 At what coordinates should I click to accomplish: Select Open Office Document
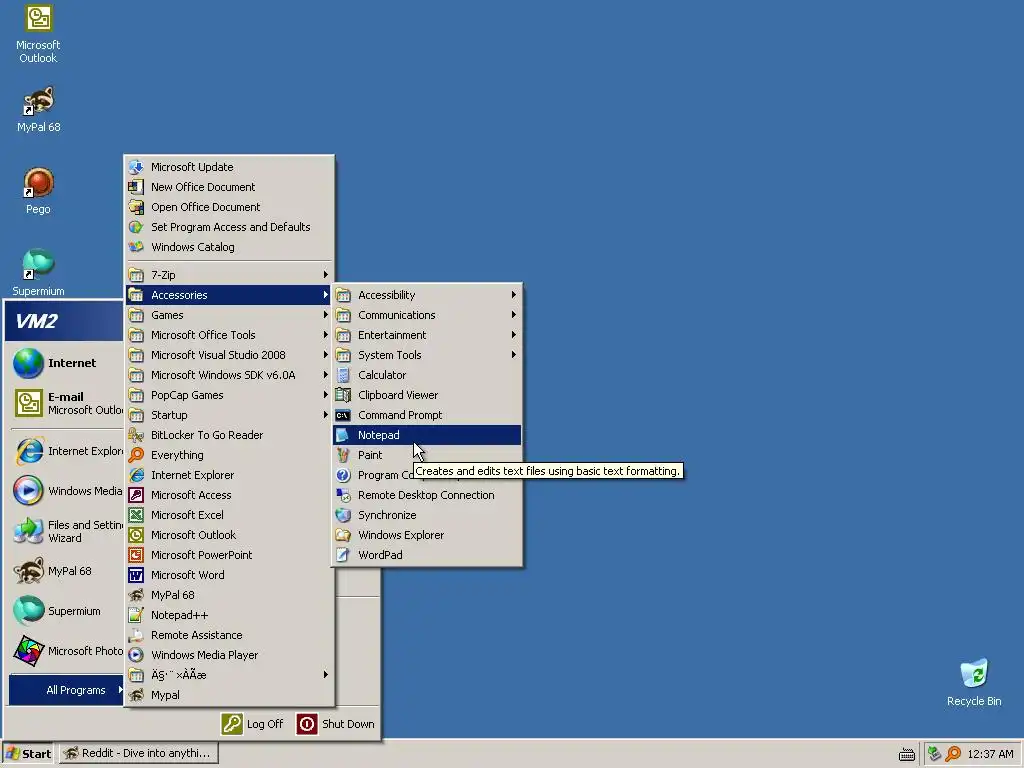click(x=229, y=207)
